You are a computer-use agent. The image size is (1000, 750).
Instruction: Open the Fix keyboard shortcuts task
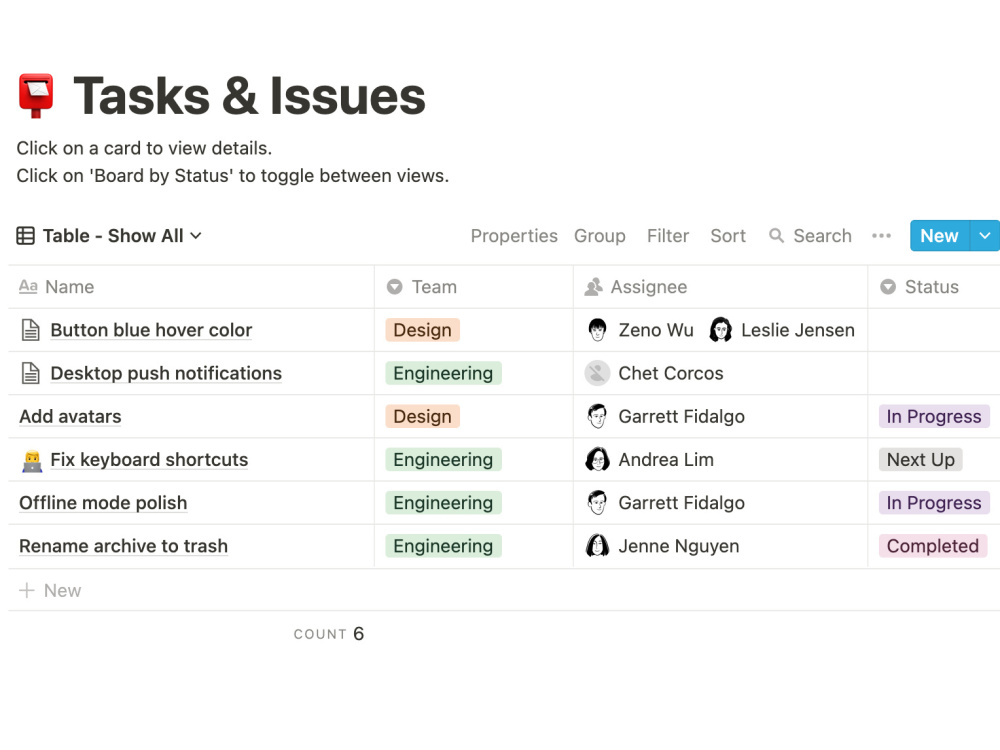coord(149,460)
